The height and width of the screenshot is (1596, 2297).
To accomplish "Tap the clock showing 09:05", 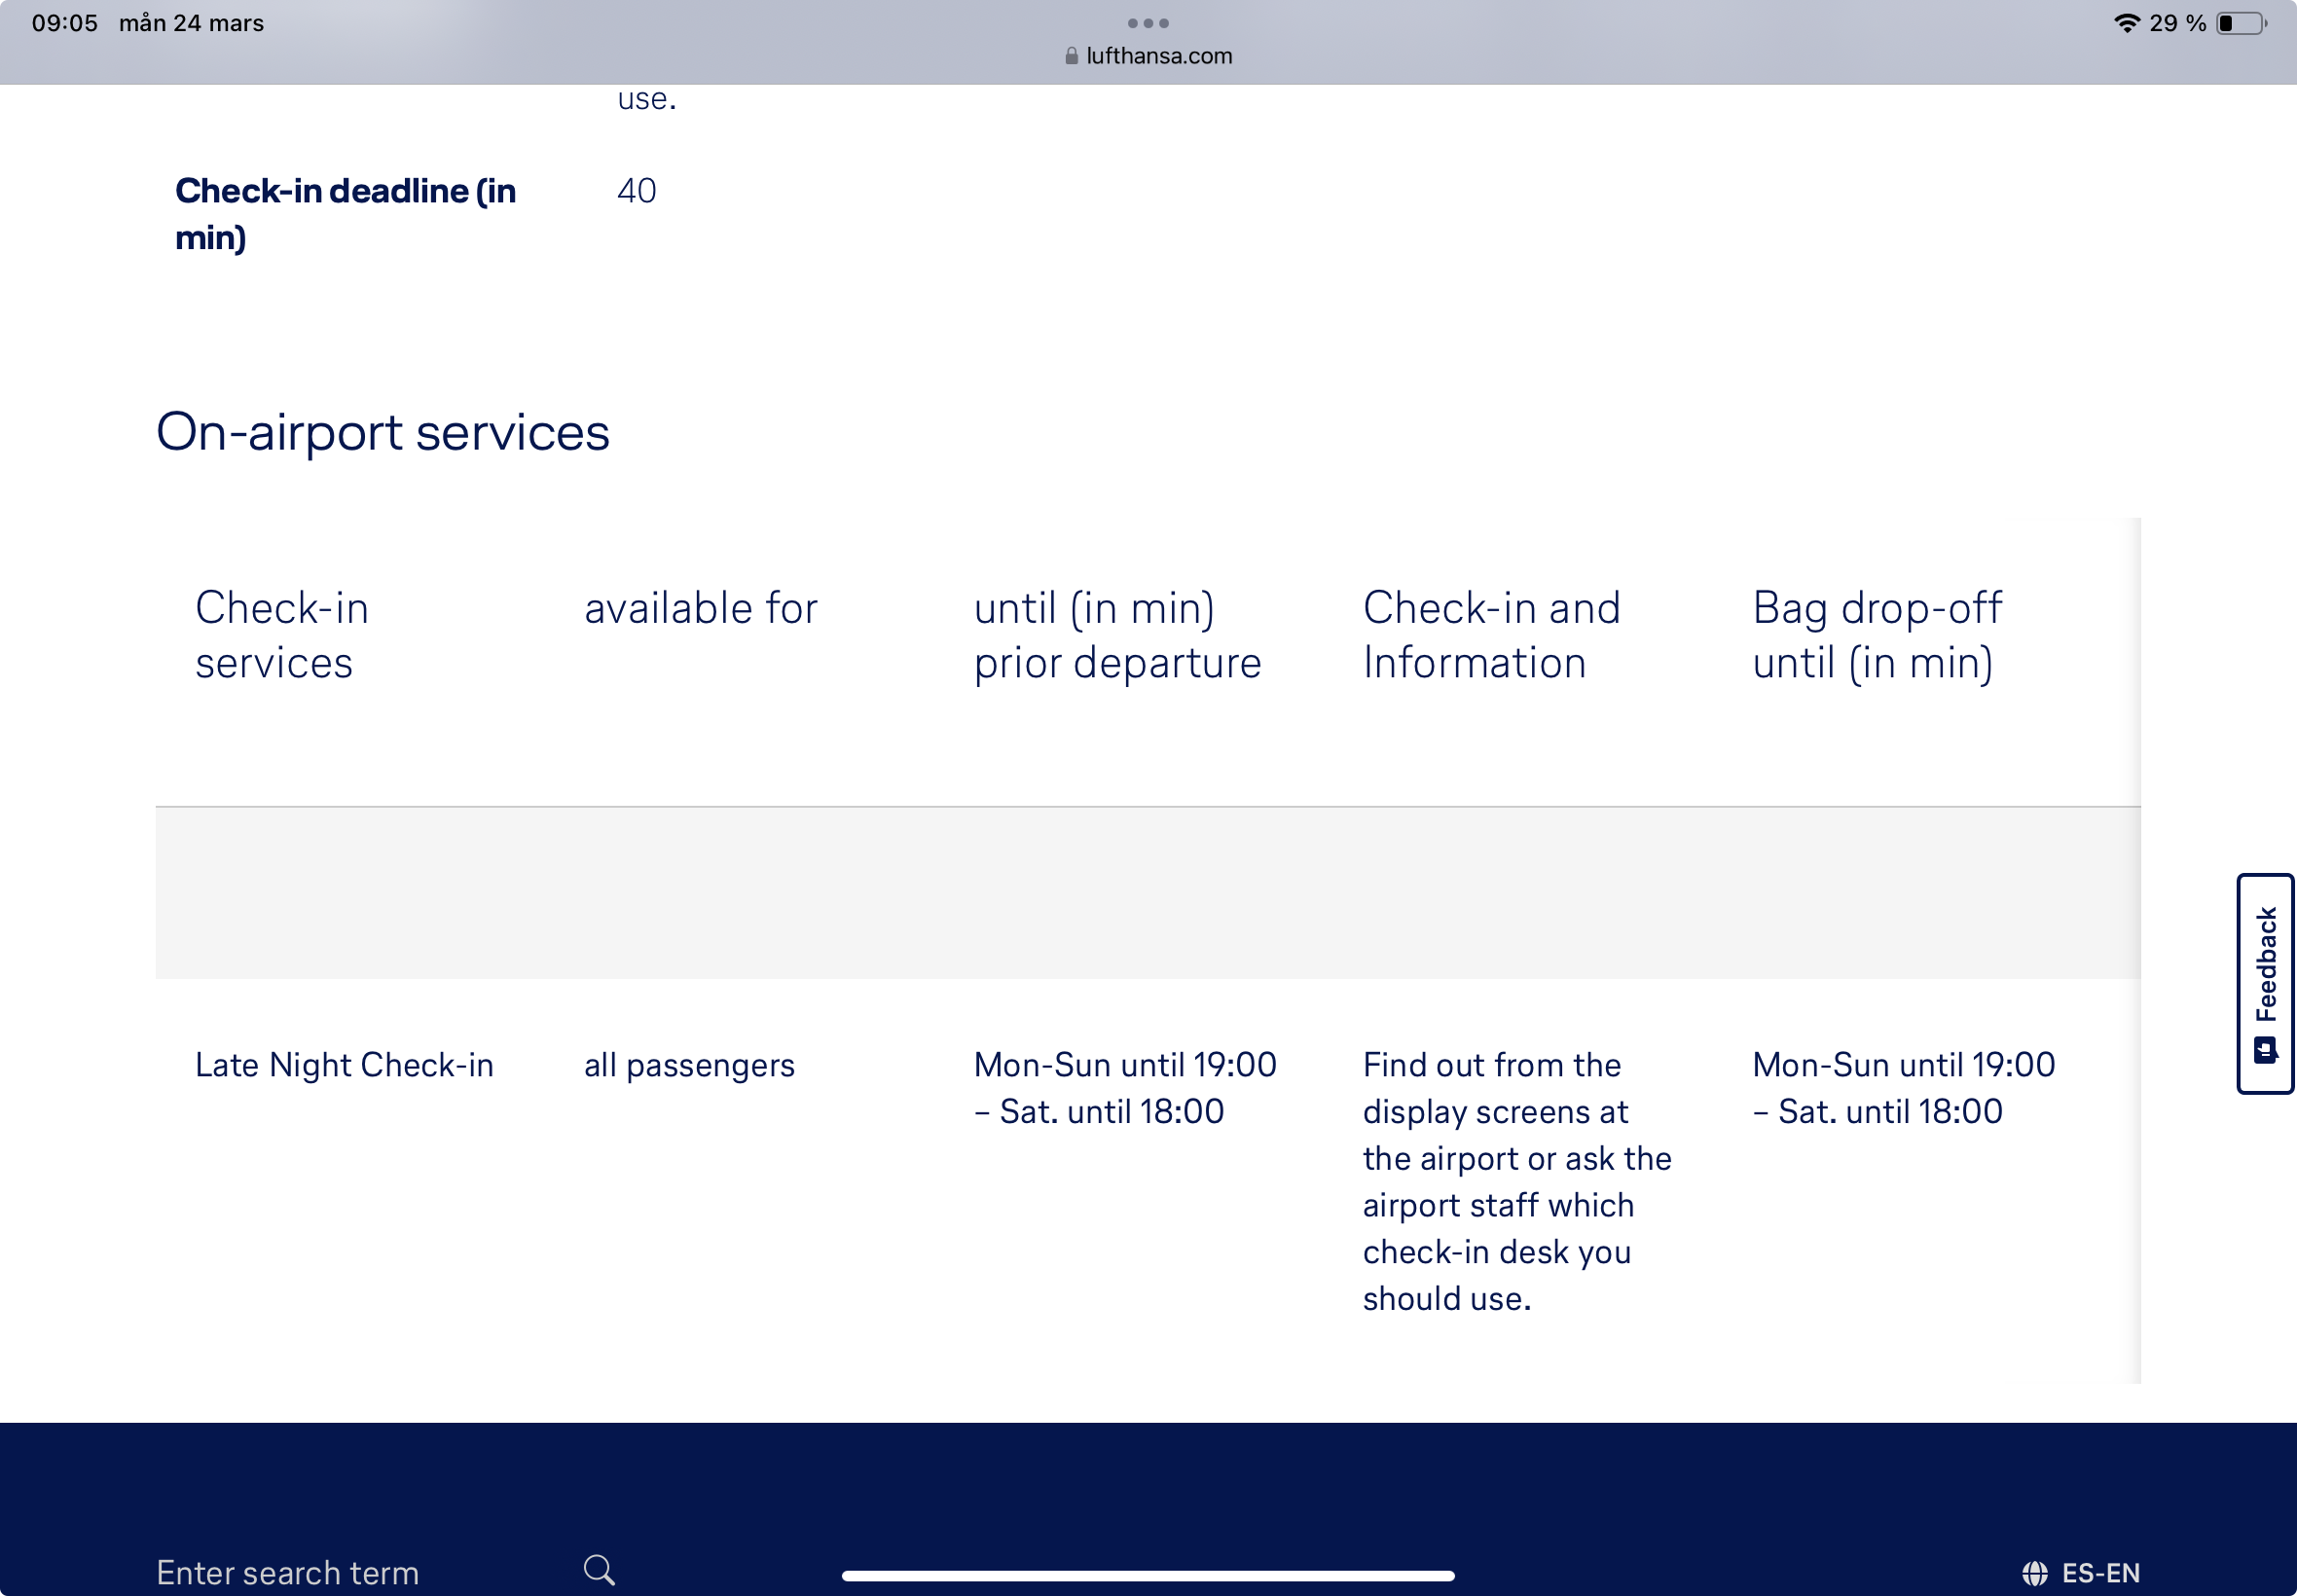I will point(65,23).
